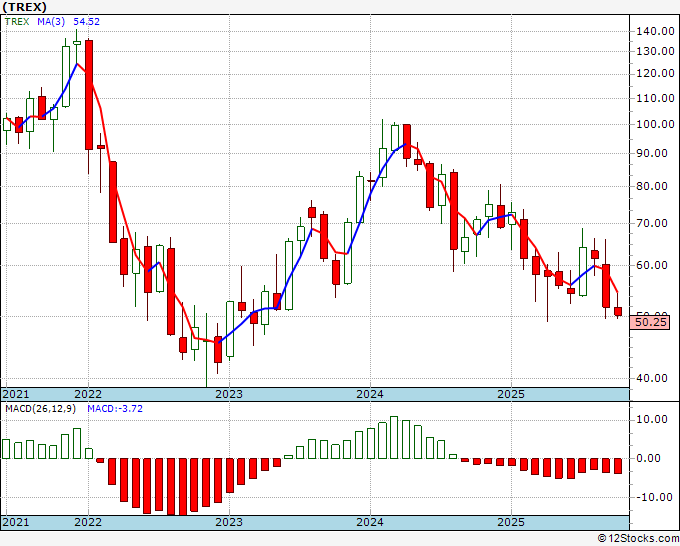
Task: Click the 10.00 MACD axis label
Action: click(x=652, y=419)
